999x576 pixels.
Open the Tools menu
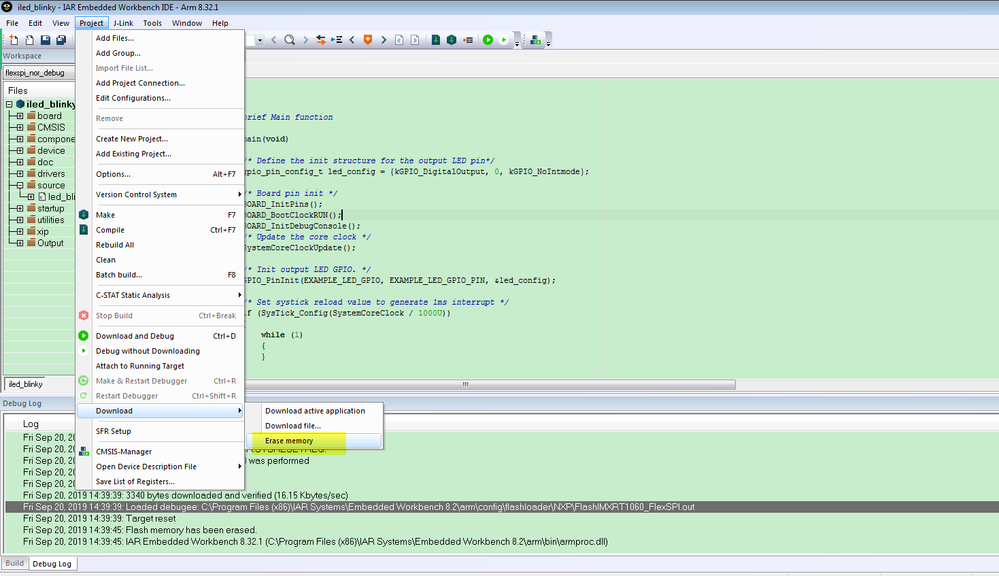tap(152, 23)
